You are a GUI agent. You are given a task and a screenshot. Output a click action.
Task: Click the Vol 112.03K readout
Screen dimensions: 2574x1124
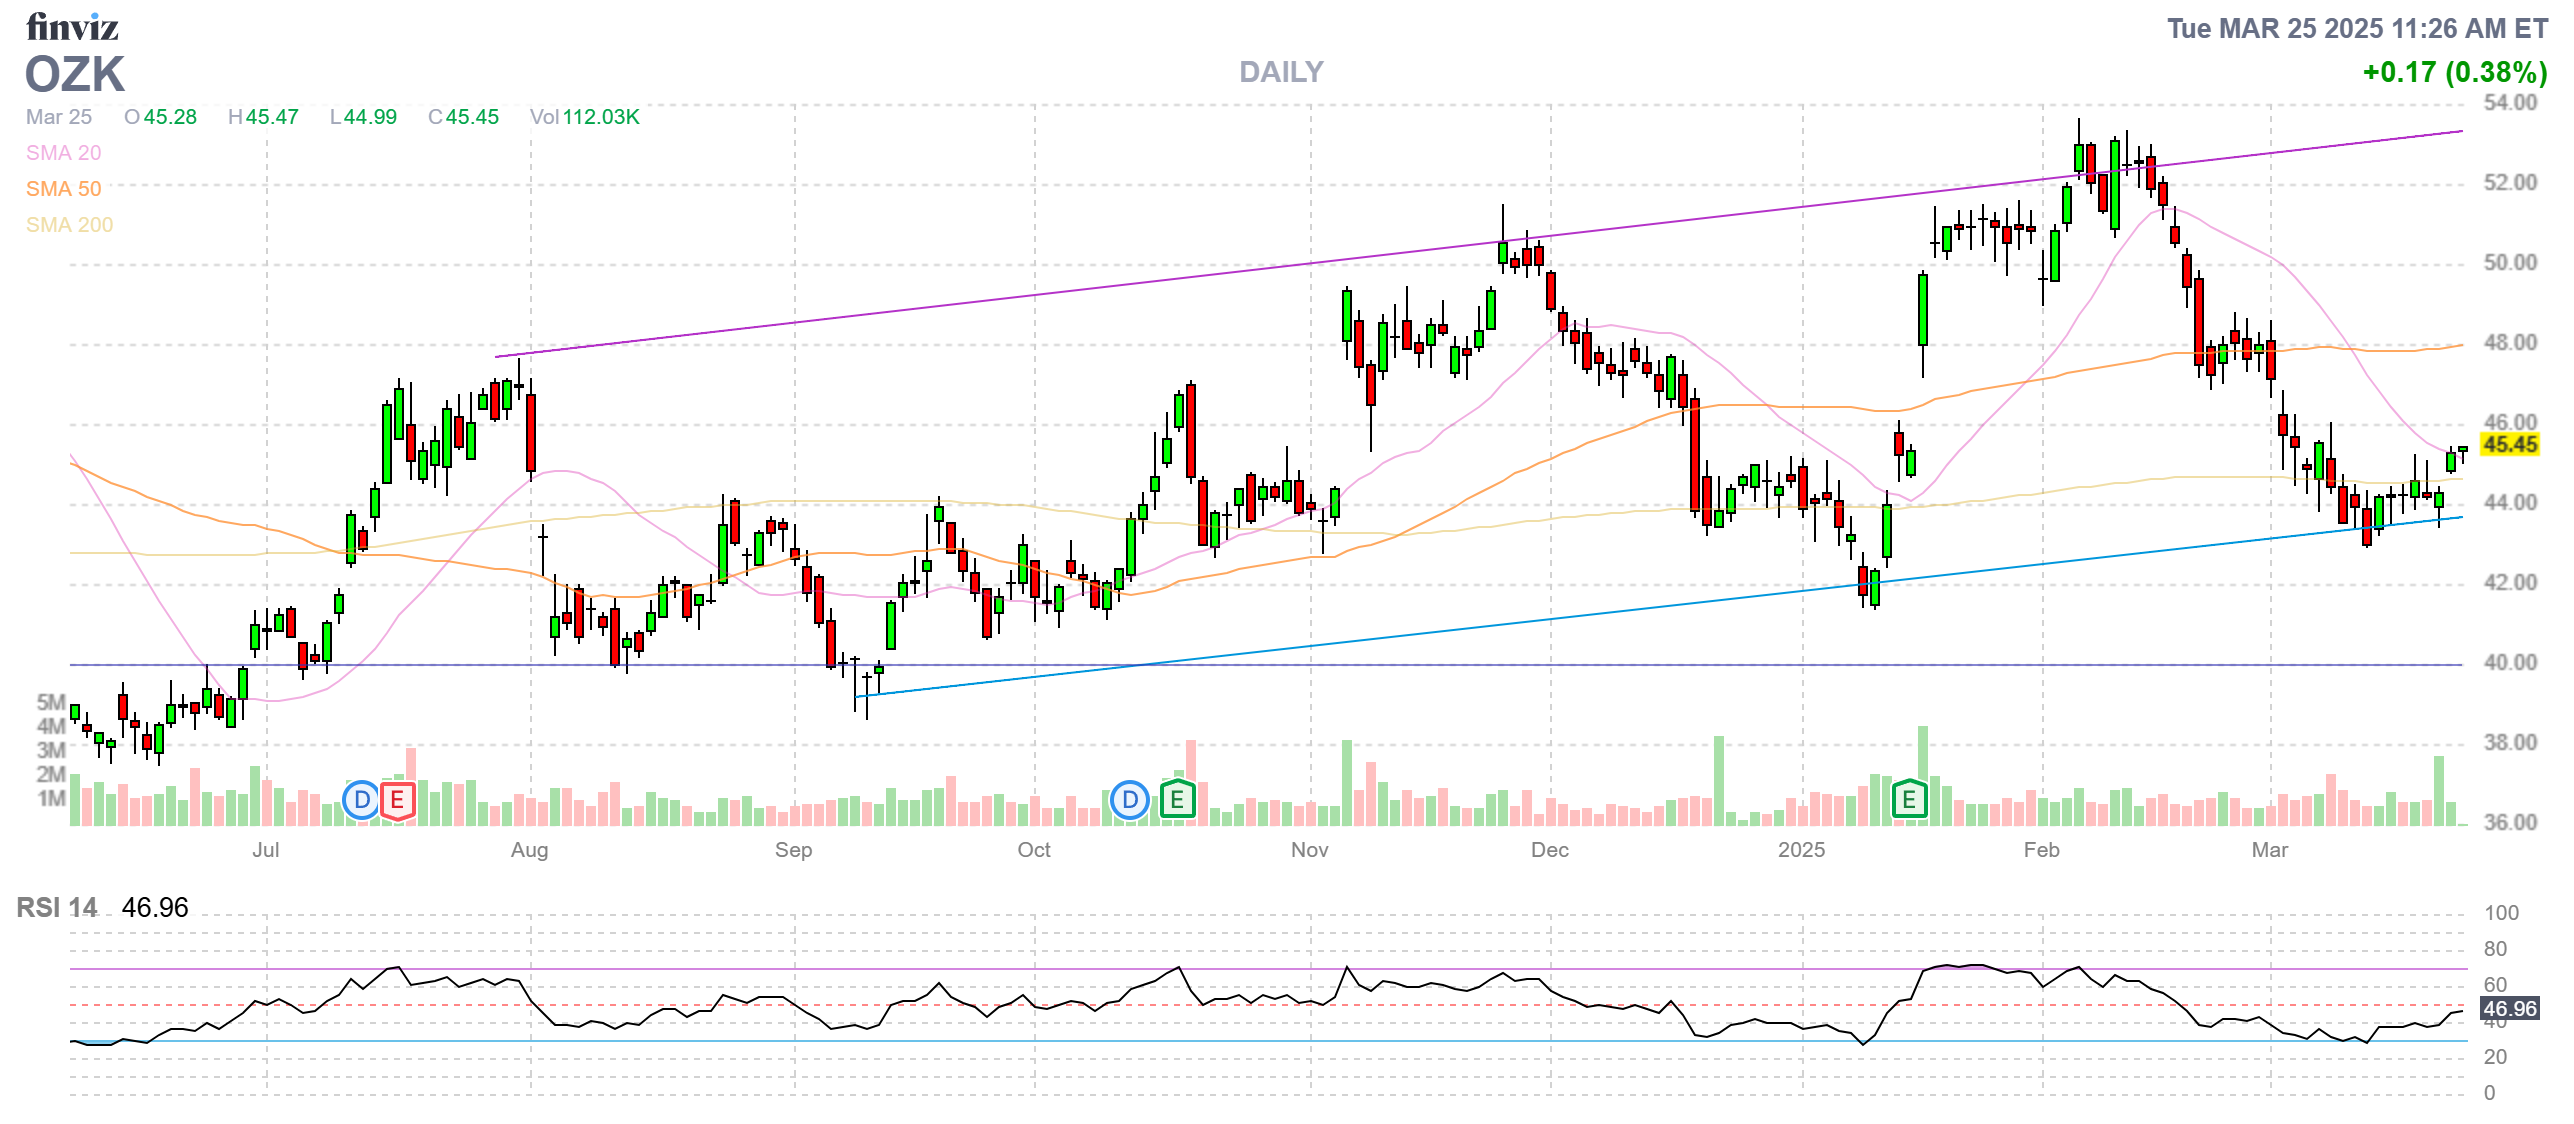coord(585,117)
